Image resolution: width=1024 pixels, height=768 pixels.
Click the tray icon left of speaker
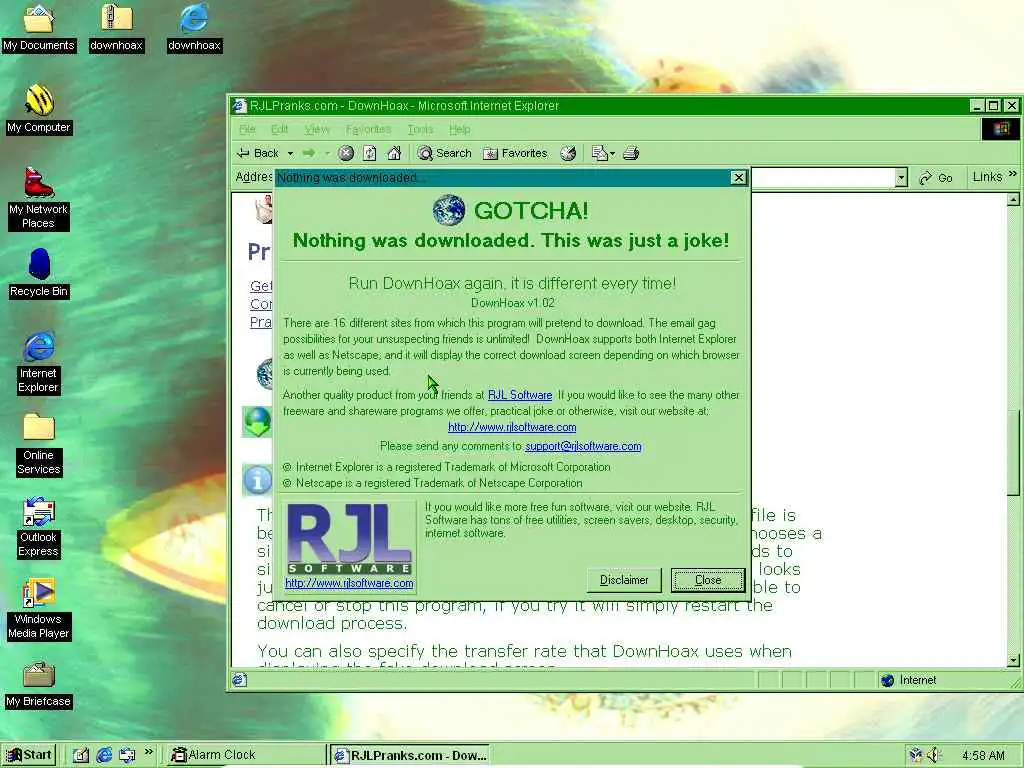coord(916,755)
